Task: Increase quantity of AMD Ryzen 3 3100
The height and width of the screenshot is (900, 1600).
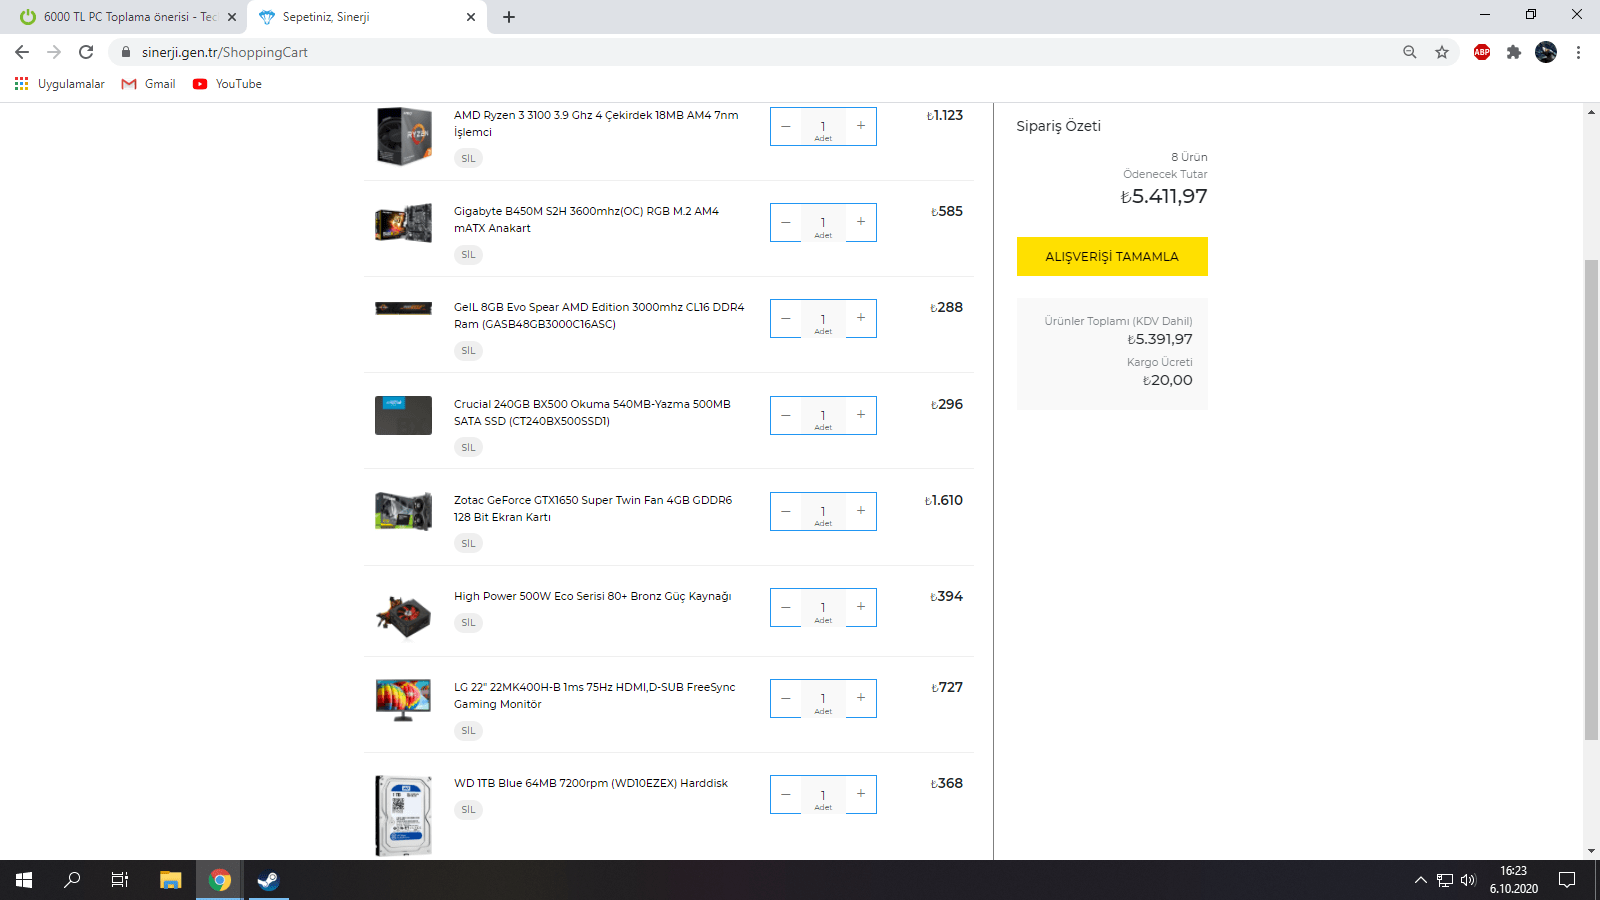Action: pos(861,126)
